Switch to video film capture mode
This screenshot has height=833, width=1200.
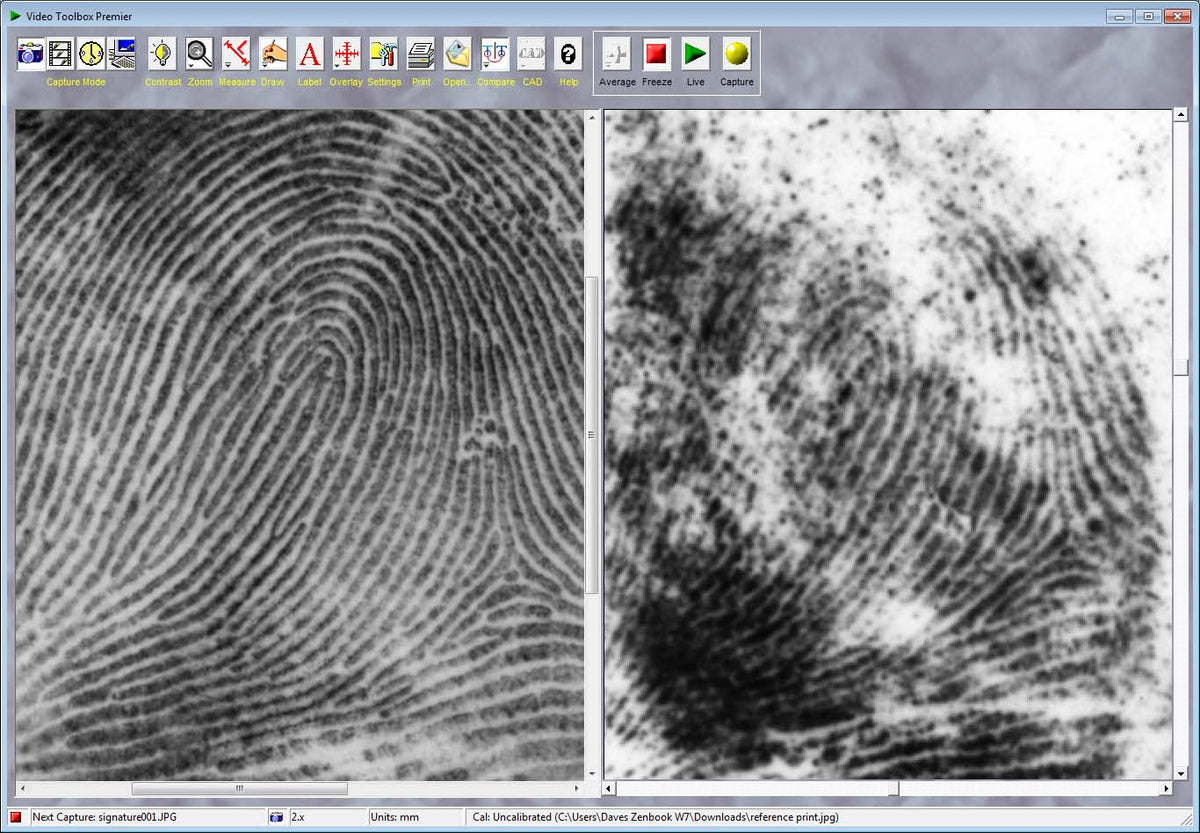(x=61, y=54)
